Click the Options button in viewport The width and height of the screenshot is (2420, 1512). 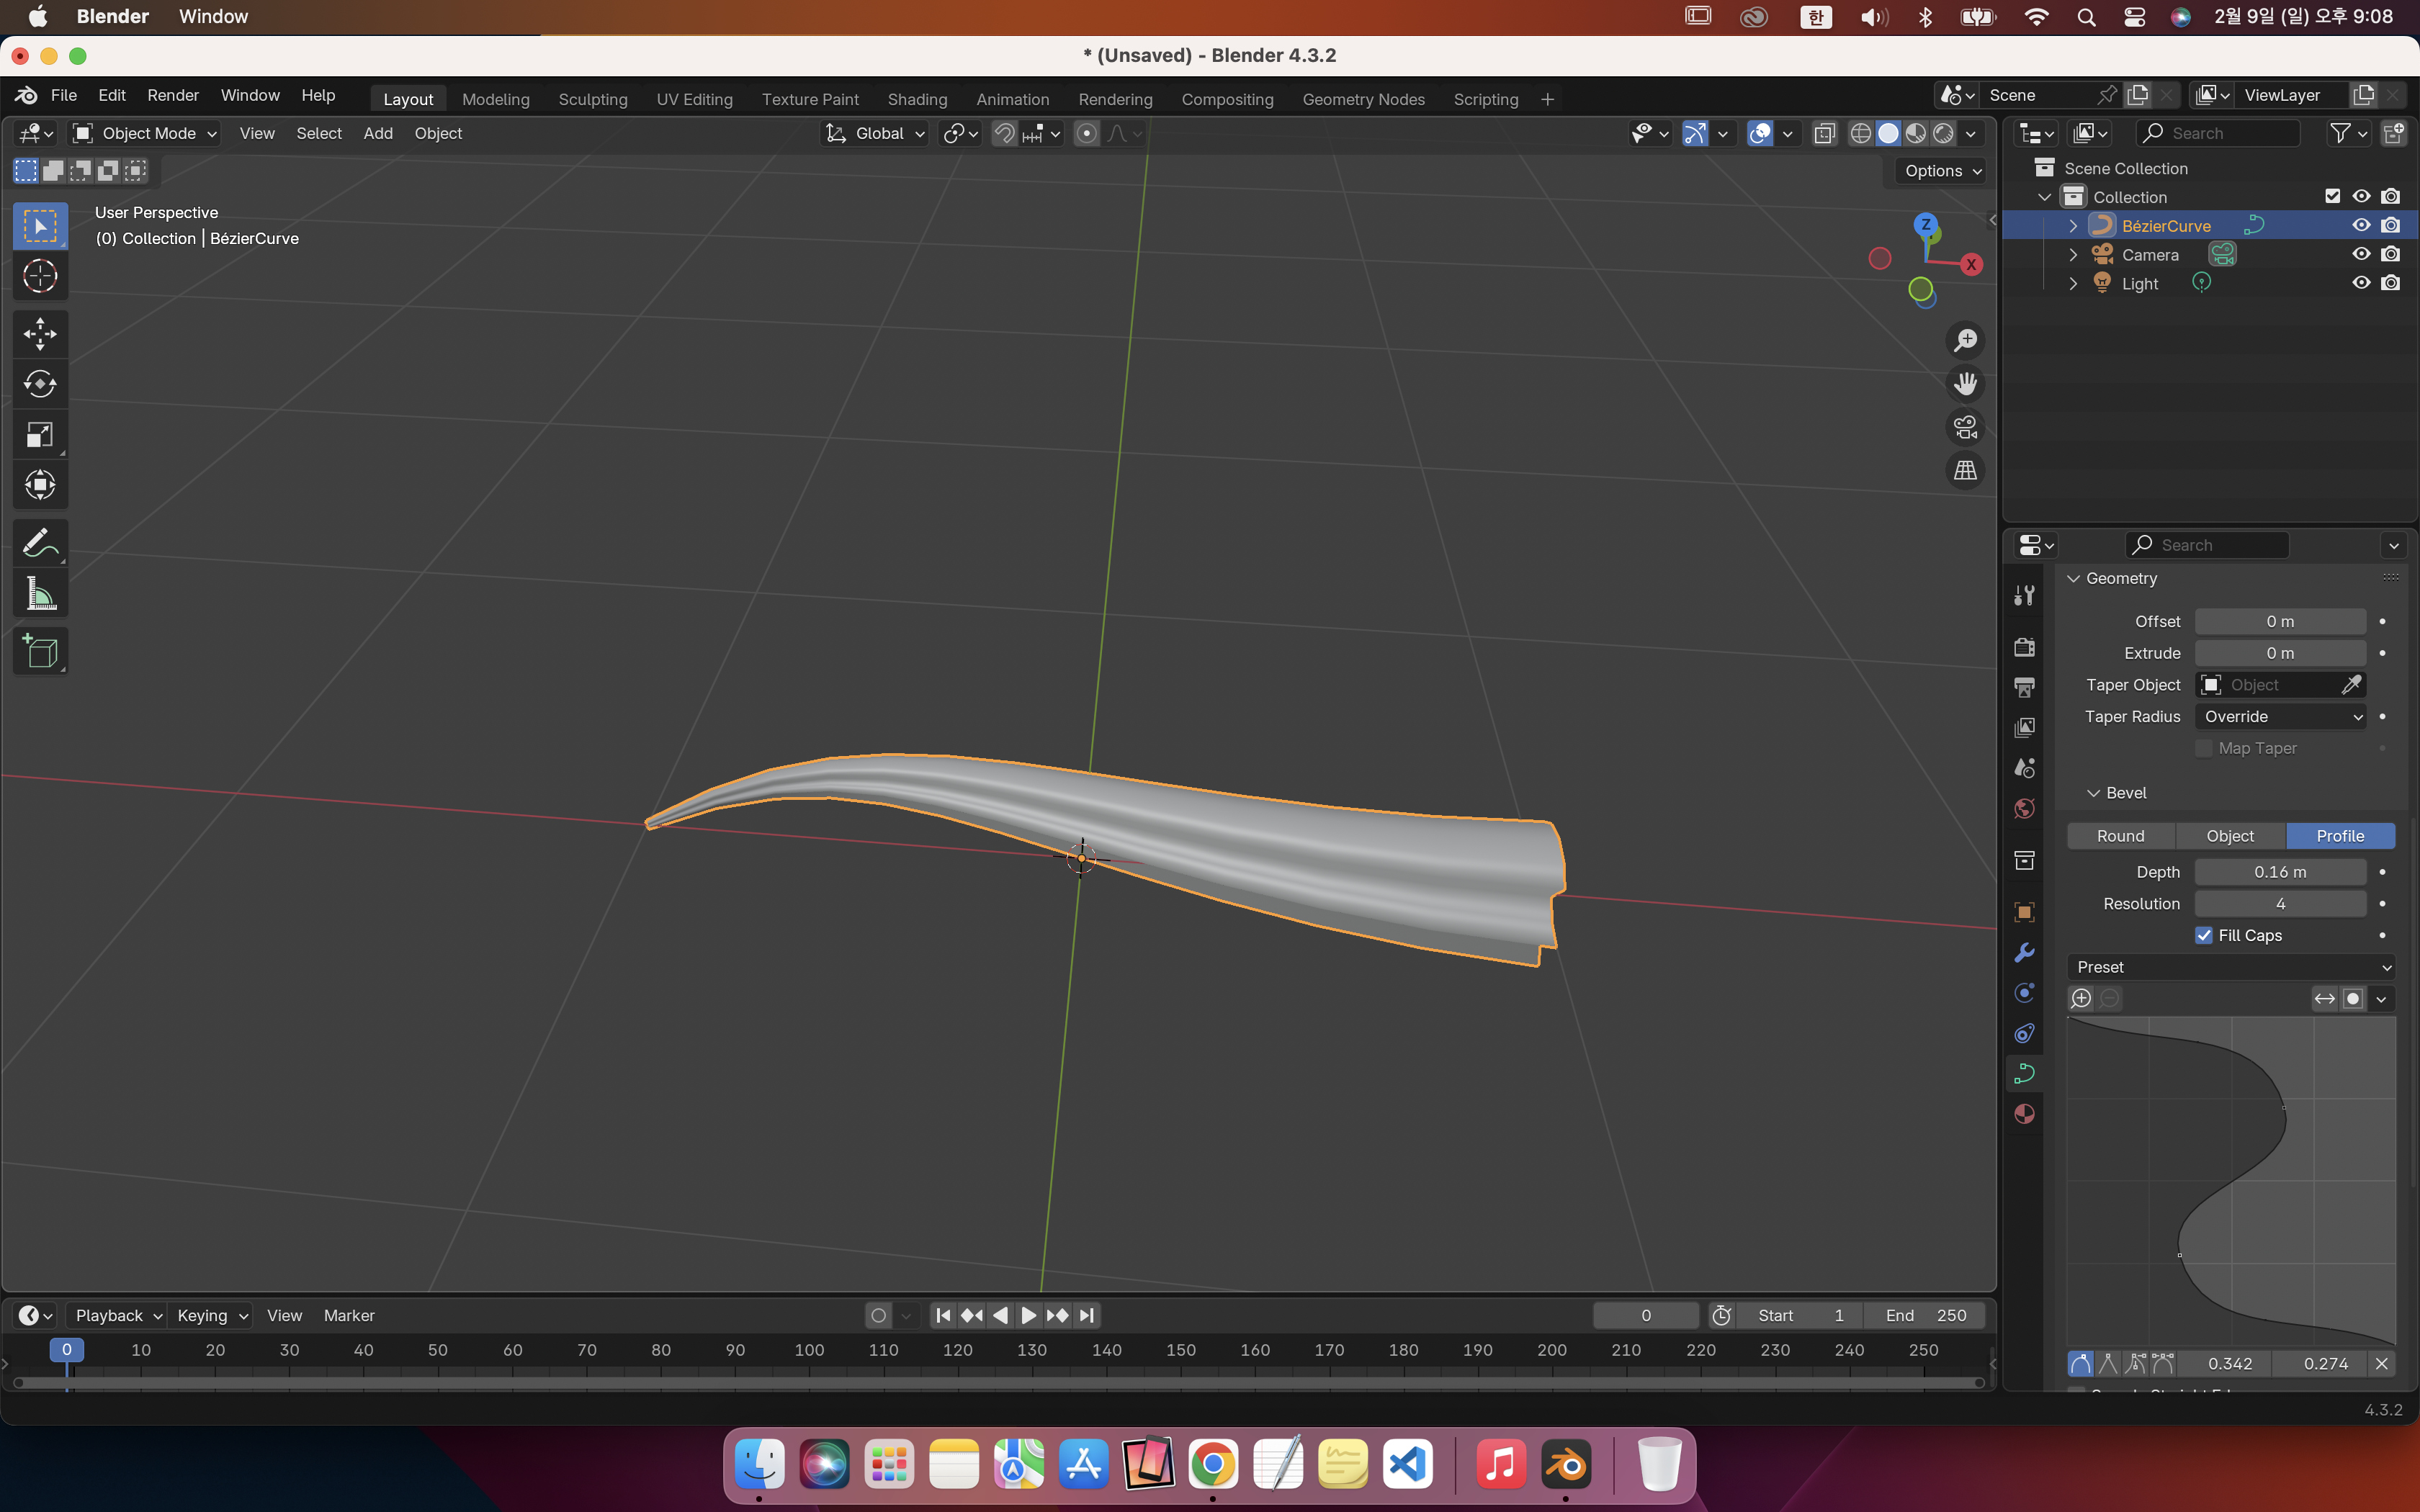(x=1942, y=171)
